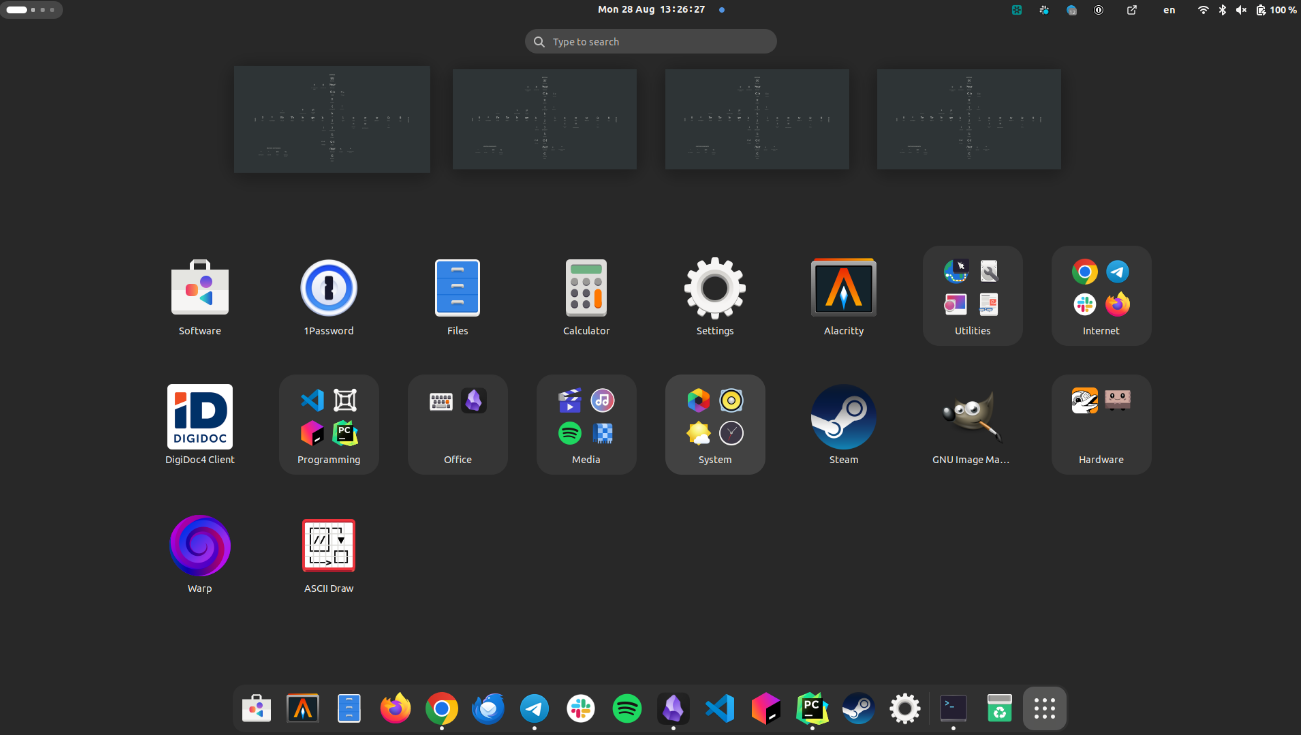Open the date and time menu
Screen dimensions: 1301x735
click(650, 10)
